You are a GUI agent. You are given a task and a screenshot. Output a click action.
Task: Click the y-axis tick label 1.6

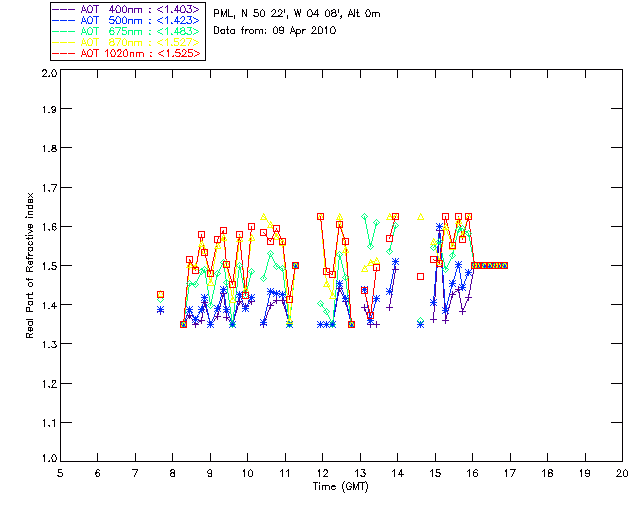pos(49,227)
